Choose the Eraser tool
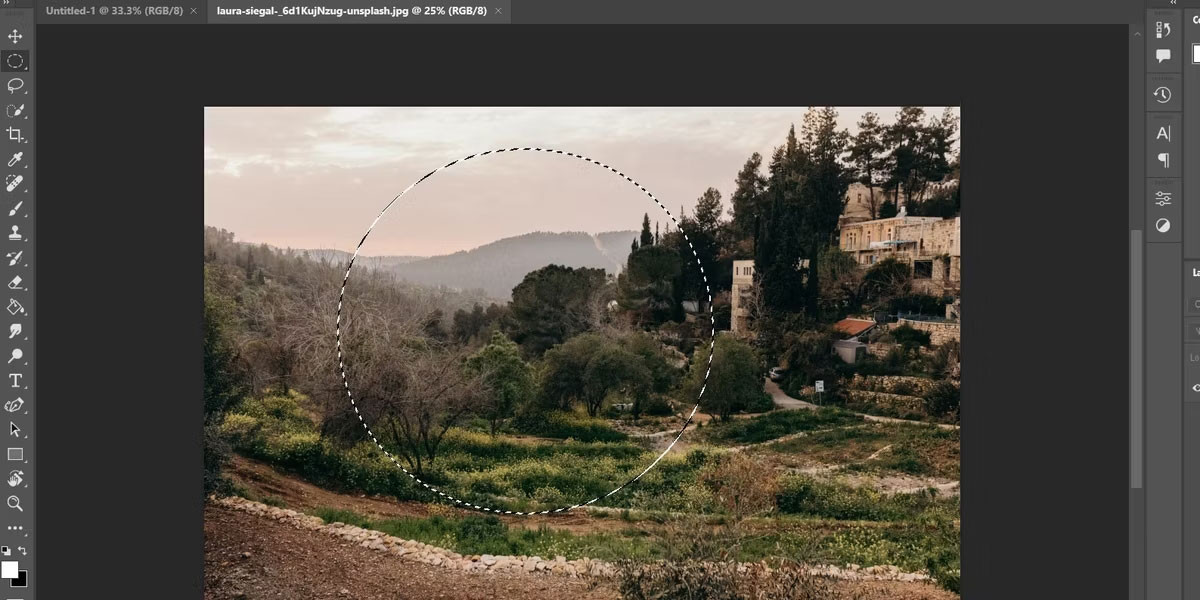 click(15, 282)
